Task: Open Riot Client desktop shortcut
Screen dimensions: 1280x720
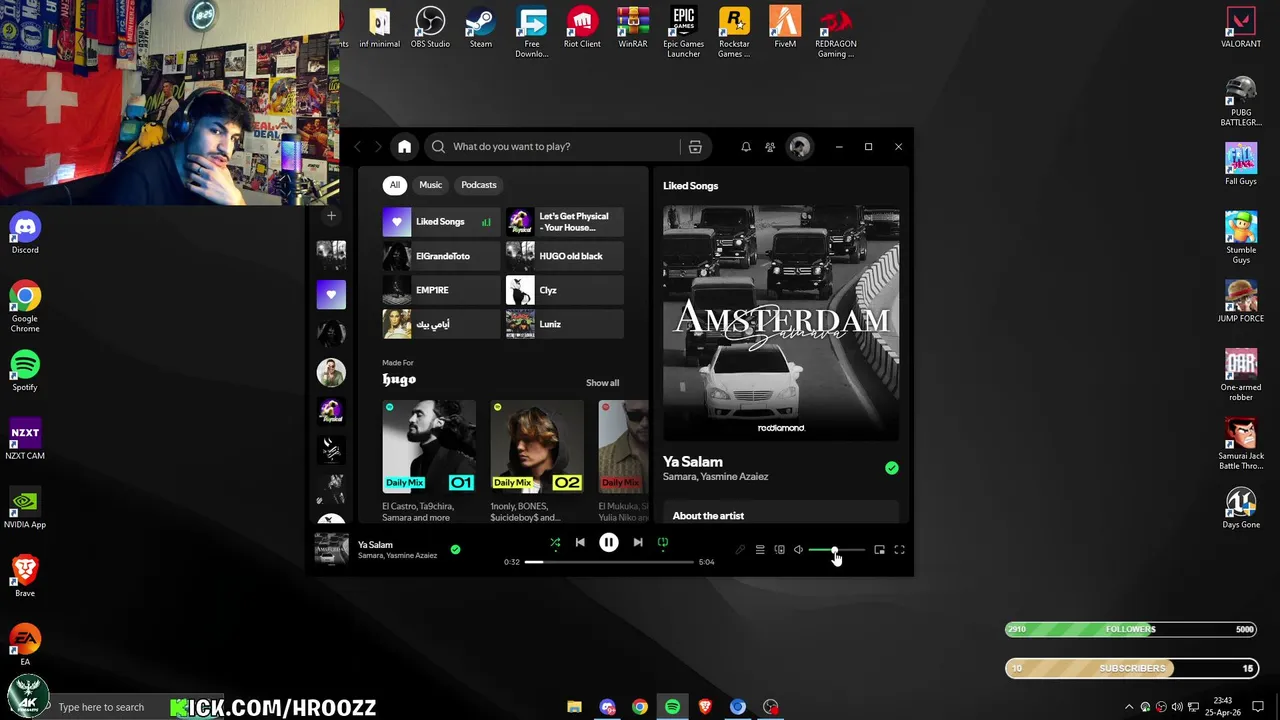Action: 582,28
